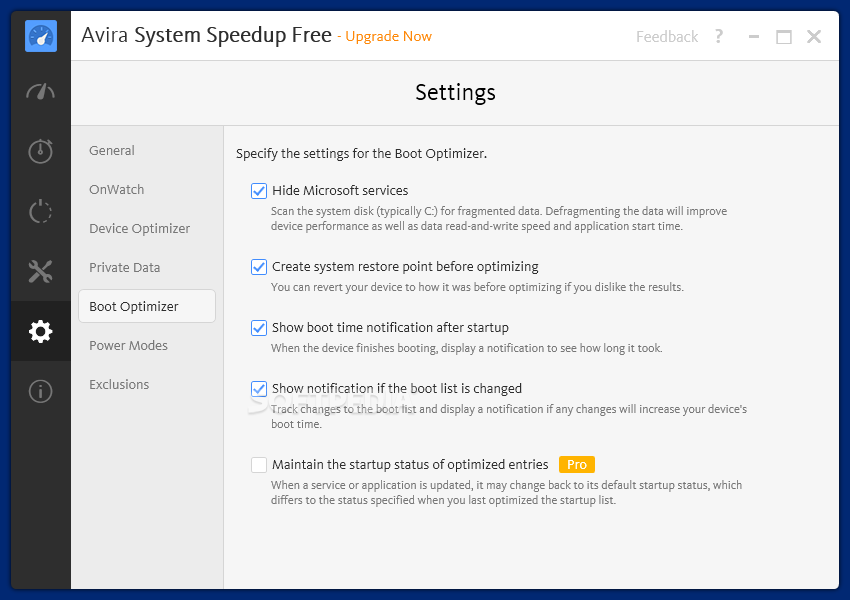The image size is (850, 600).
Task: Click the 'When the device finishes booting' description
Action: click(467, 348)
